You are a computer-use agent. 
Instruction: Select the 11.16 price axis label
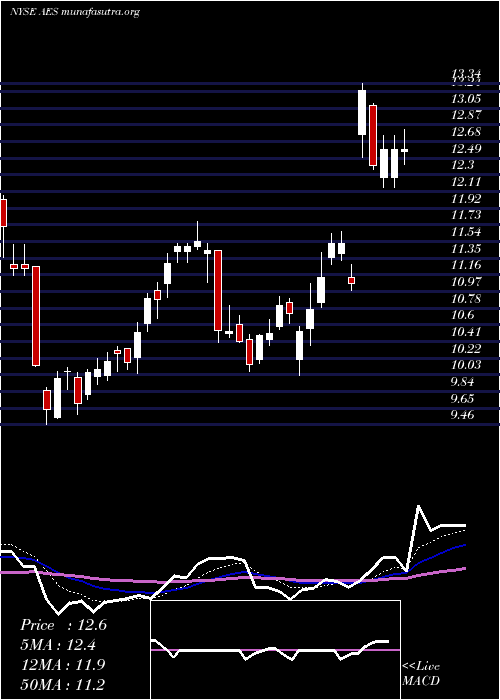466,265
